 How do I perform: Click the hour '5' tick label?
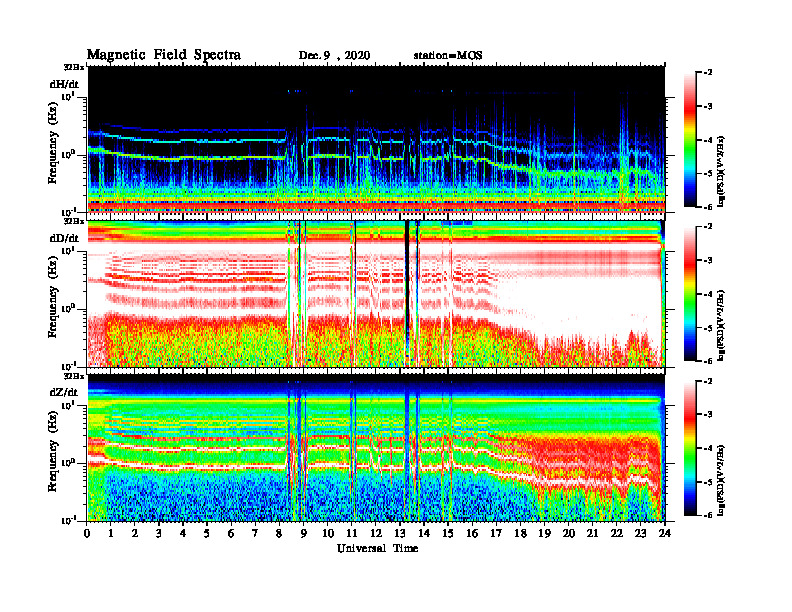207,534
